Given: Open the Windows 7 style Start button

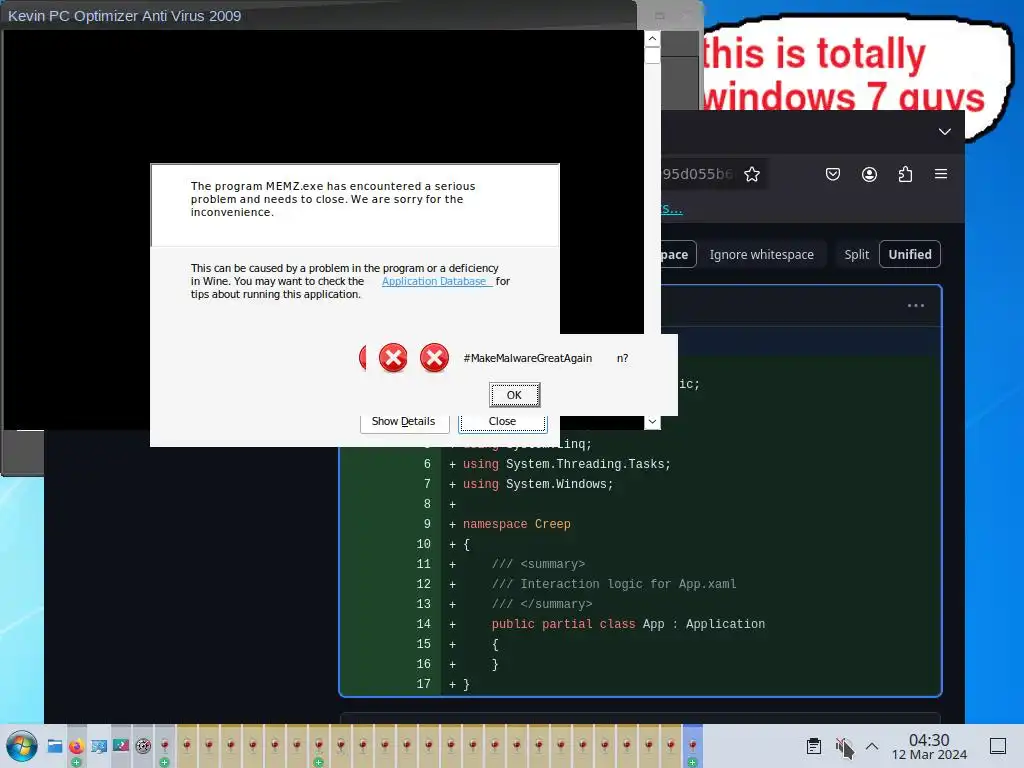Looking at the screenshot, I should point(22,746).
